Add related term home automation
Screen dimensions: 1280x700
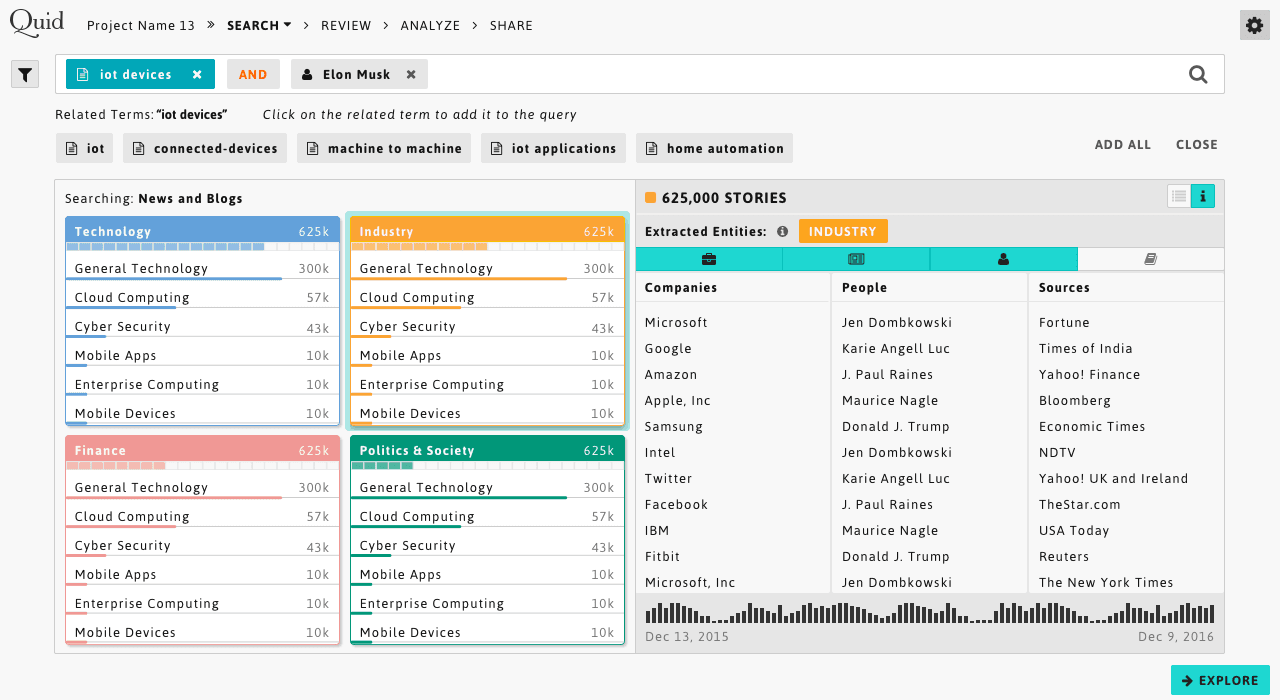tap(714, 148)
